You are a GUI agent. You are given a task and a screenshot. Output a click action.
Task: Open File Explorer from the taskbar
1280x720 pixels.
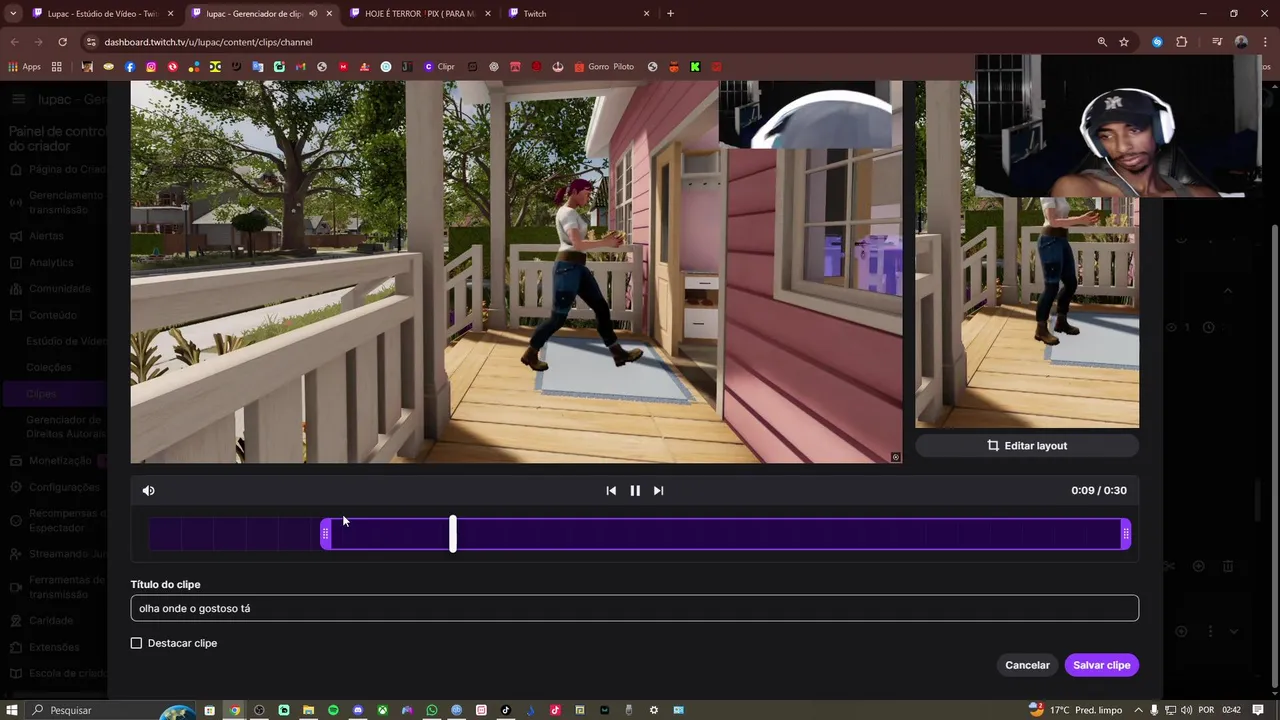(x=309, y=710)
